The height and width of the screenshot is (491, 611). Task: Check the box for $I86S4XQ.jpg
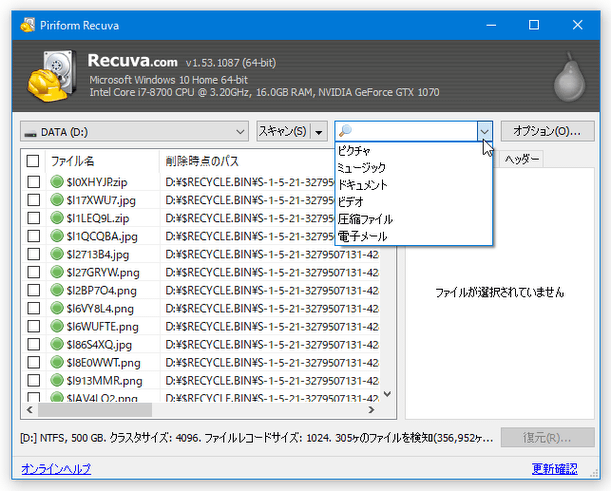click(x=34, y=344)
